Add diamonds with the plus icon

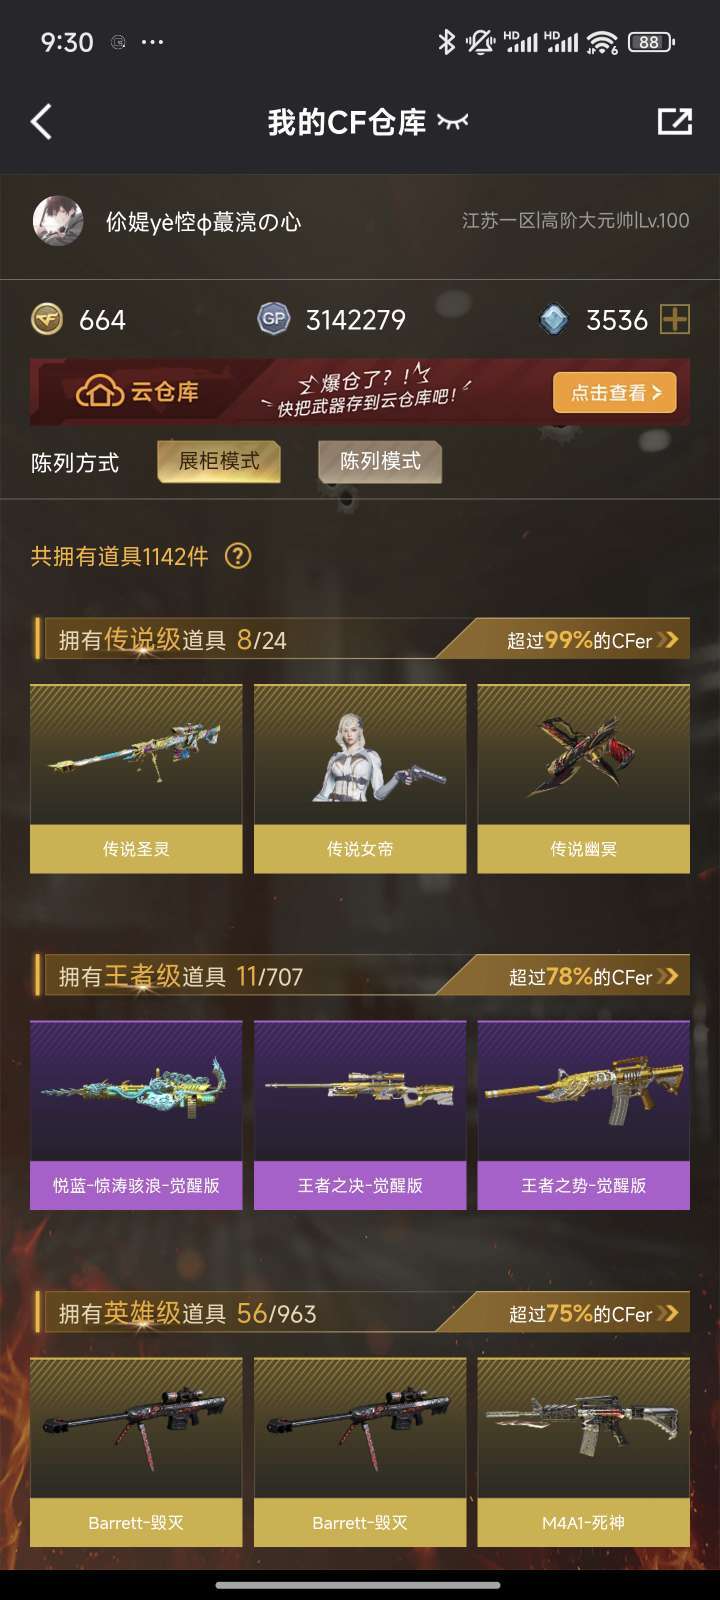point(675,320)
